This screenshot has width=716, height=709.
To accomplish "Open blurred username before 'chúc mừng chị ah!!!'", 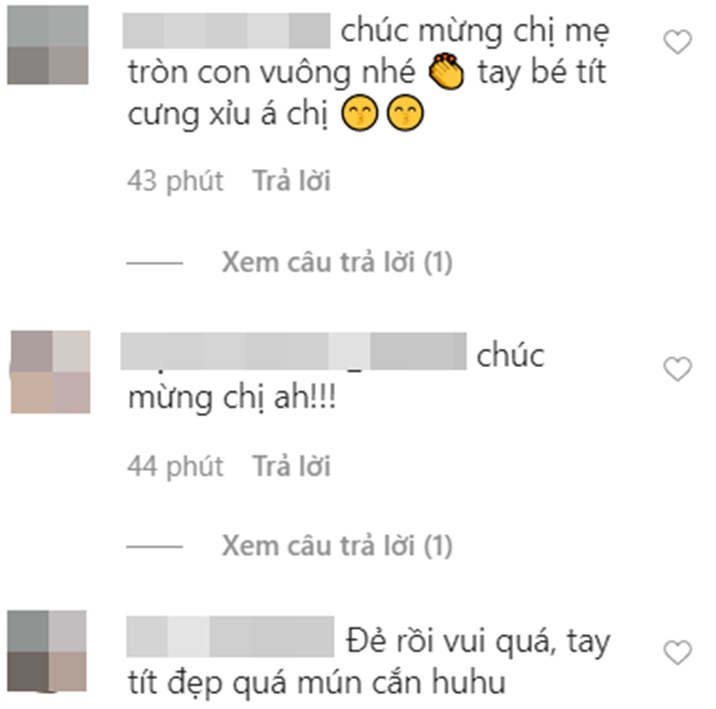I will (294, 352).
